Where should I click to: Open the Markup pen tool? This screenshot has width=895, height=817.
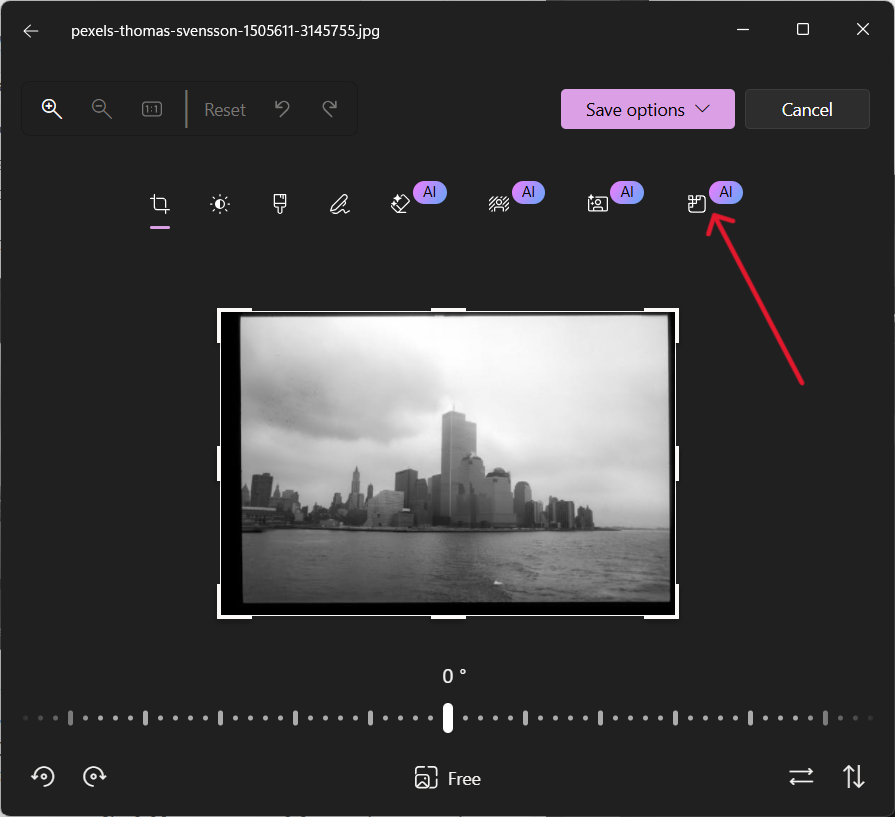pos(340,204)
